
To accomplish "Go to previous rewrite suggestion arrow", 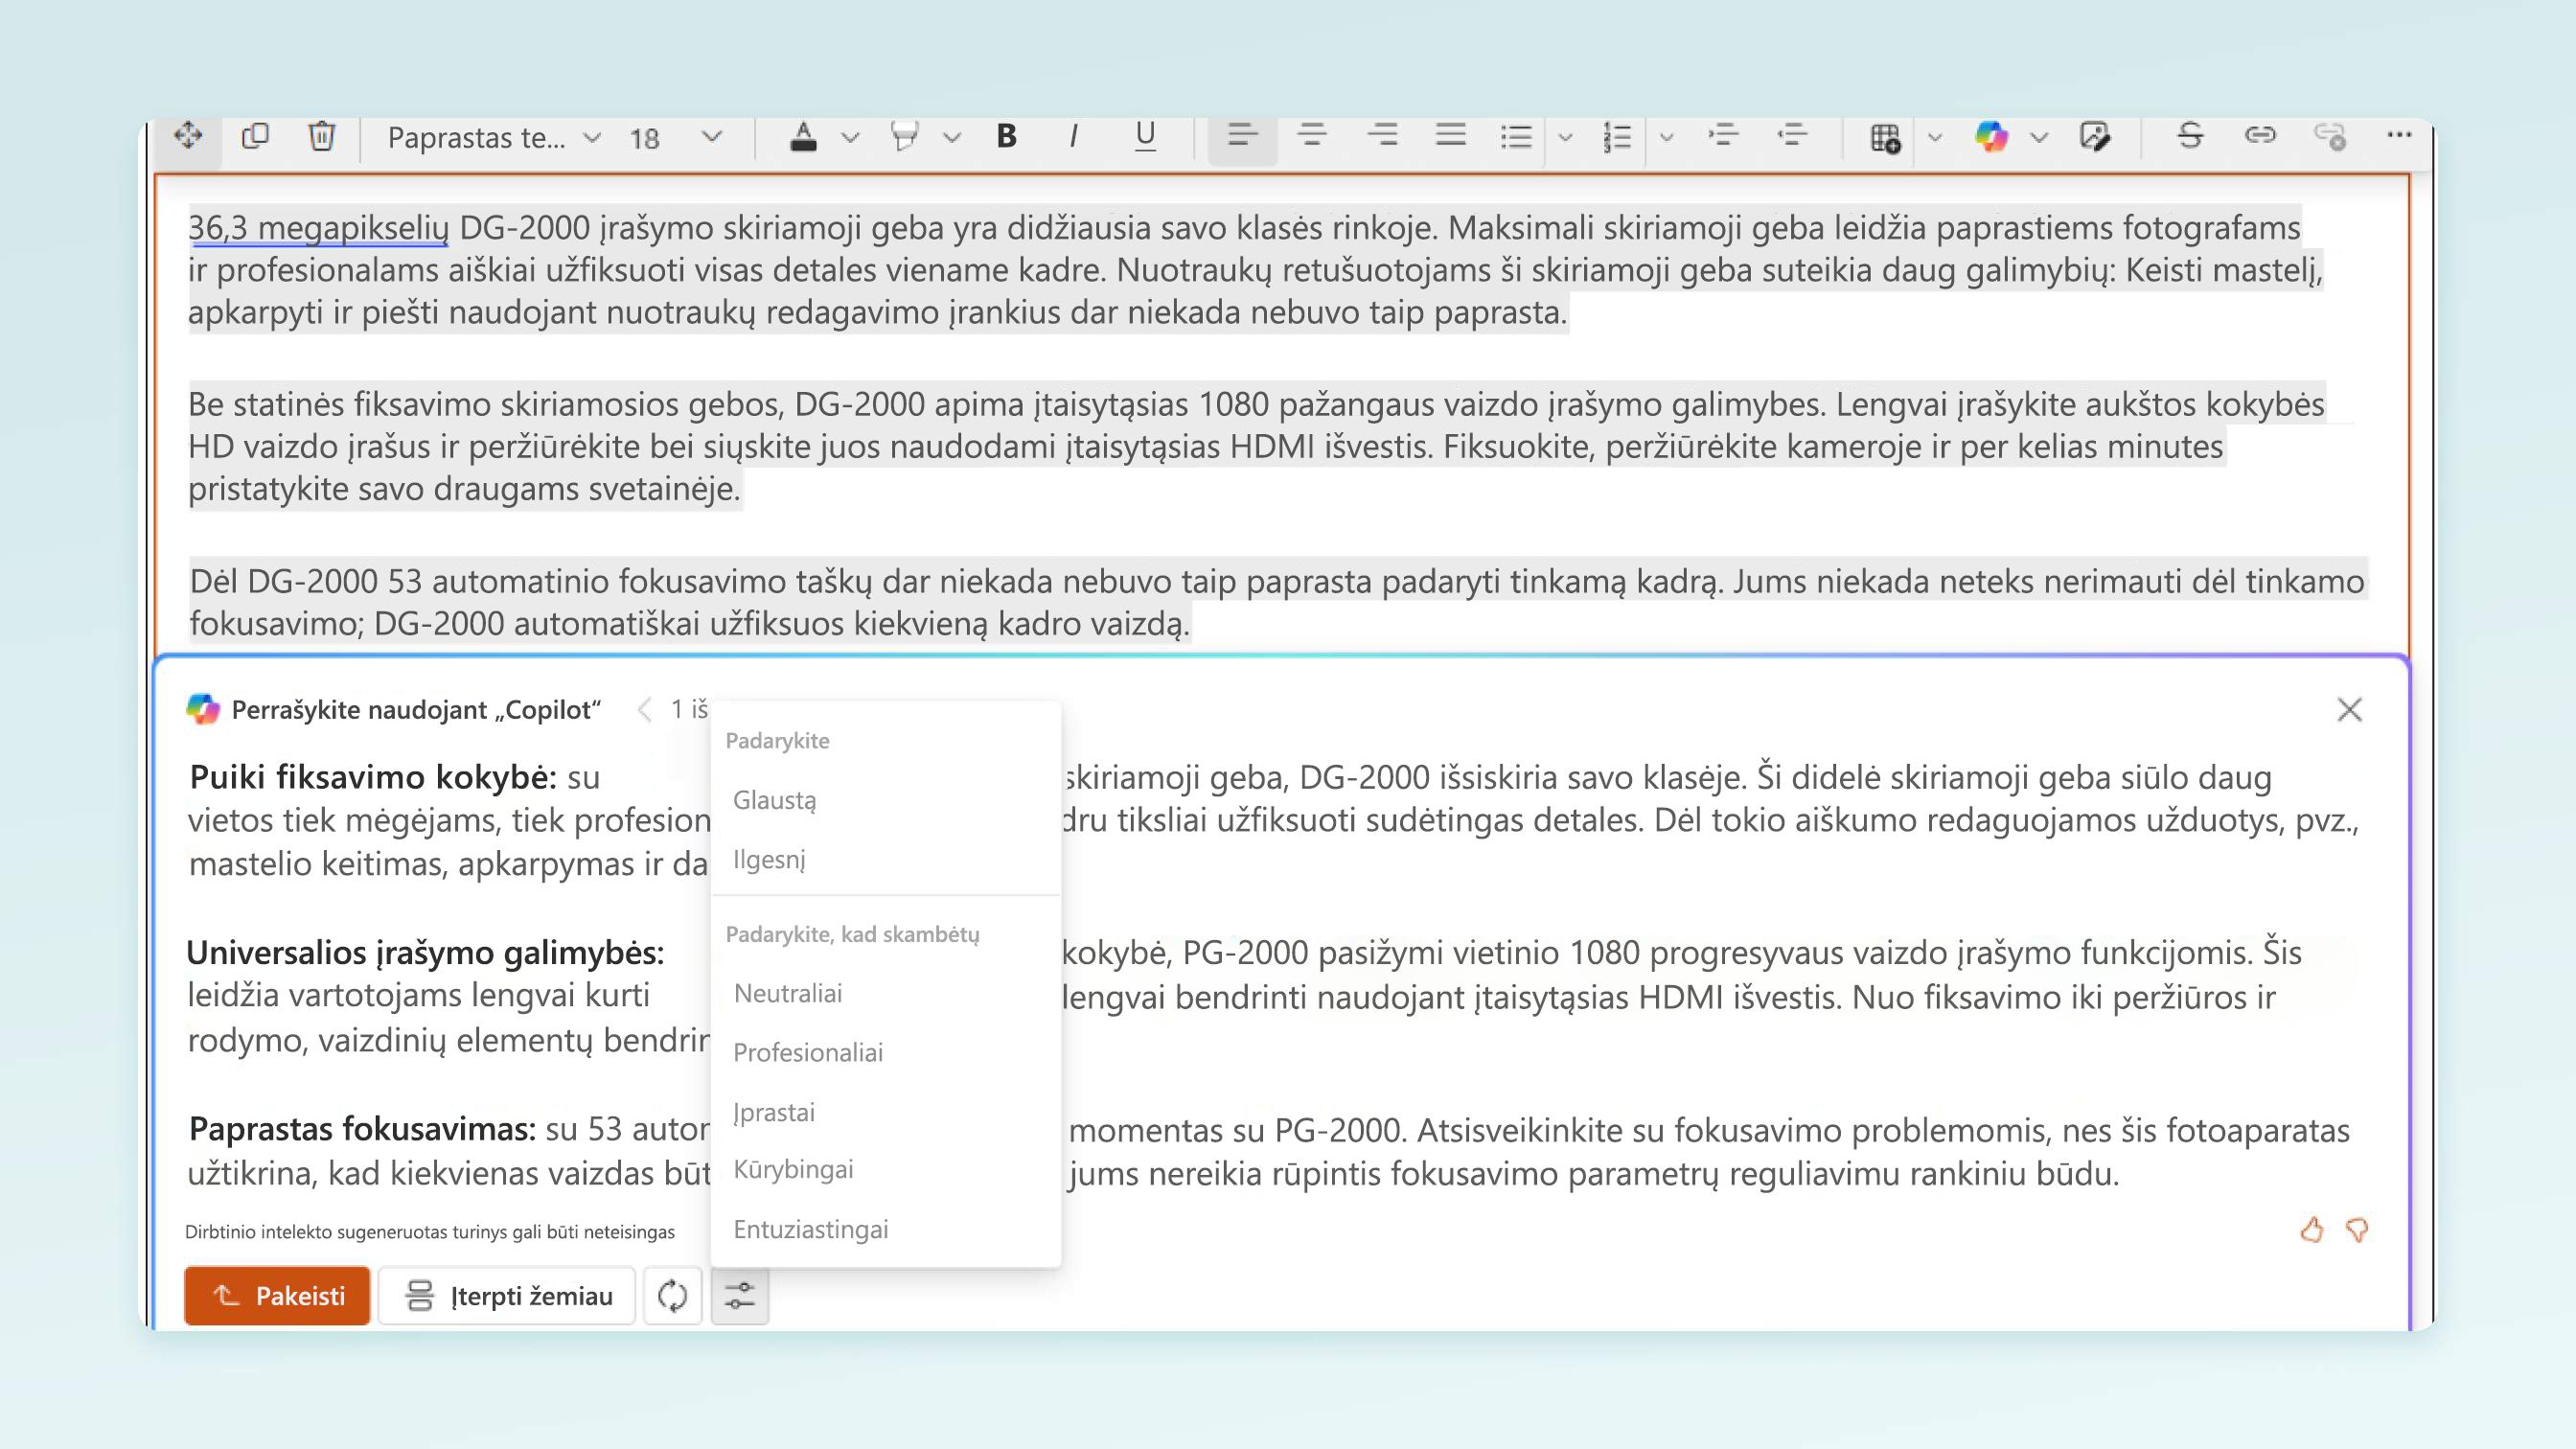I will click(645, 709).
